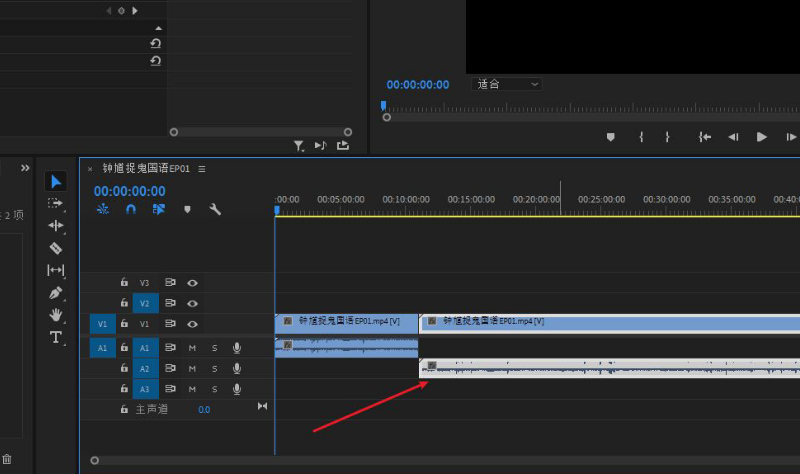Image resolution: width=800 pixels, height=474 pixels.
Task: Toggle A3 track targeting
Action: click(x=145, y=389)
